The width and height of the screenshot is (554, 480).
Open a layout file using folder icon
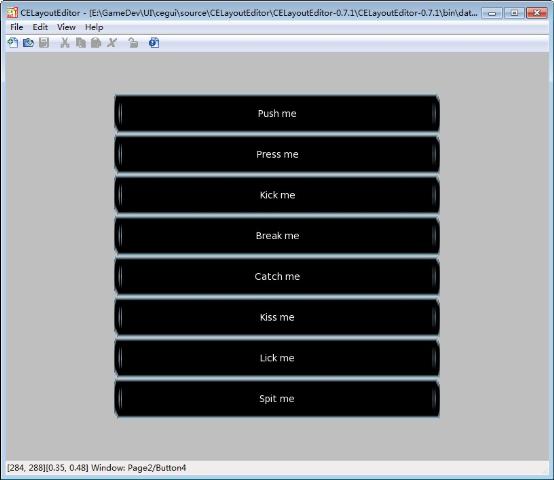click(28, 43)
